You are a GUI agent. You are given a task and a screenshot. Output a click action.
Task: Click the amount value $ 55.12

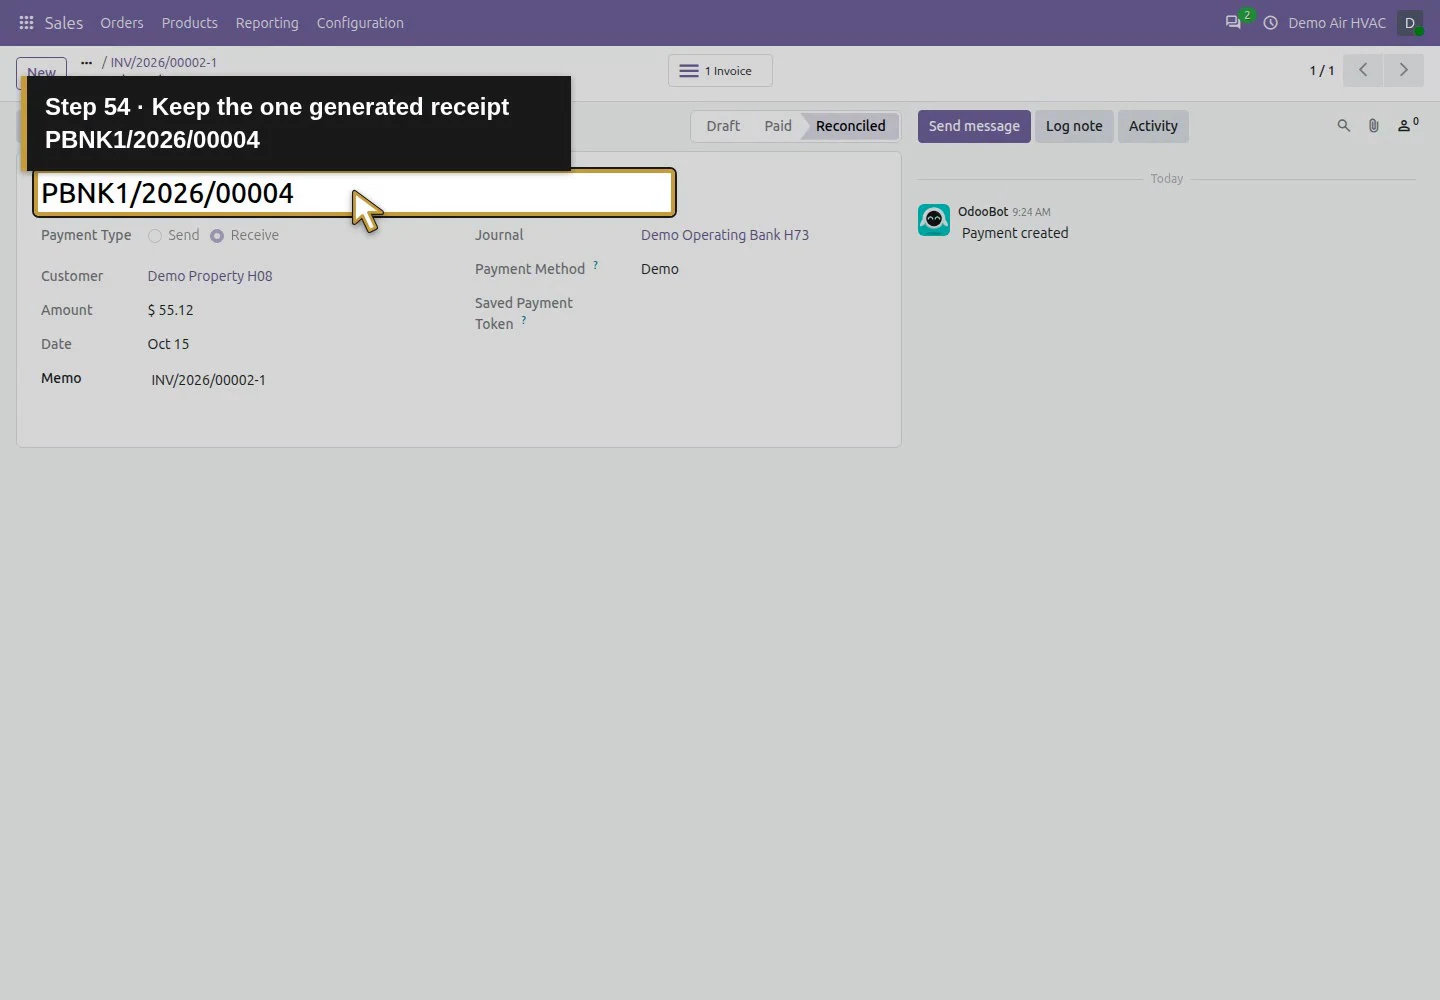click(171, 310)
